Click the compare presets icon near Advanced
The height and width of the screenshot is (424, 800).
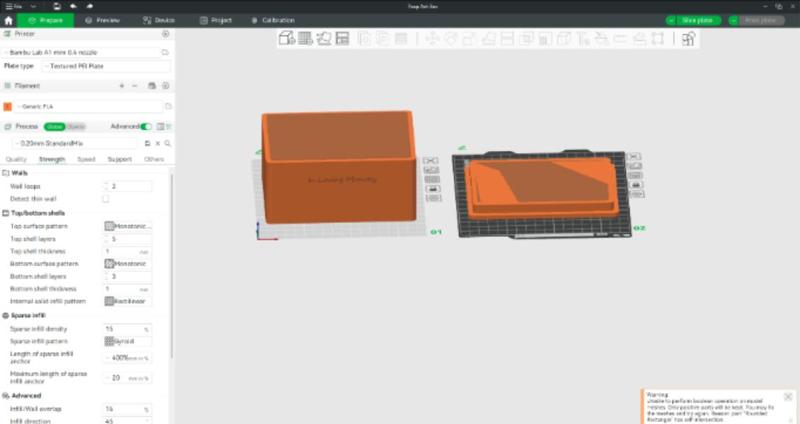(161, 127)
